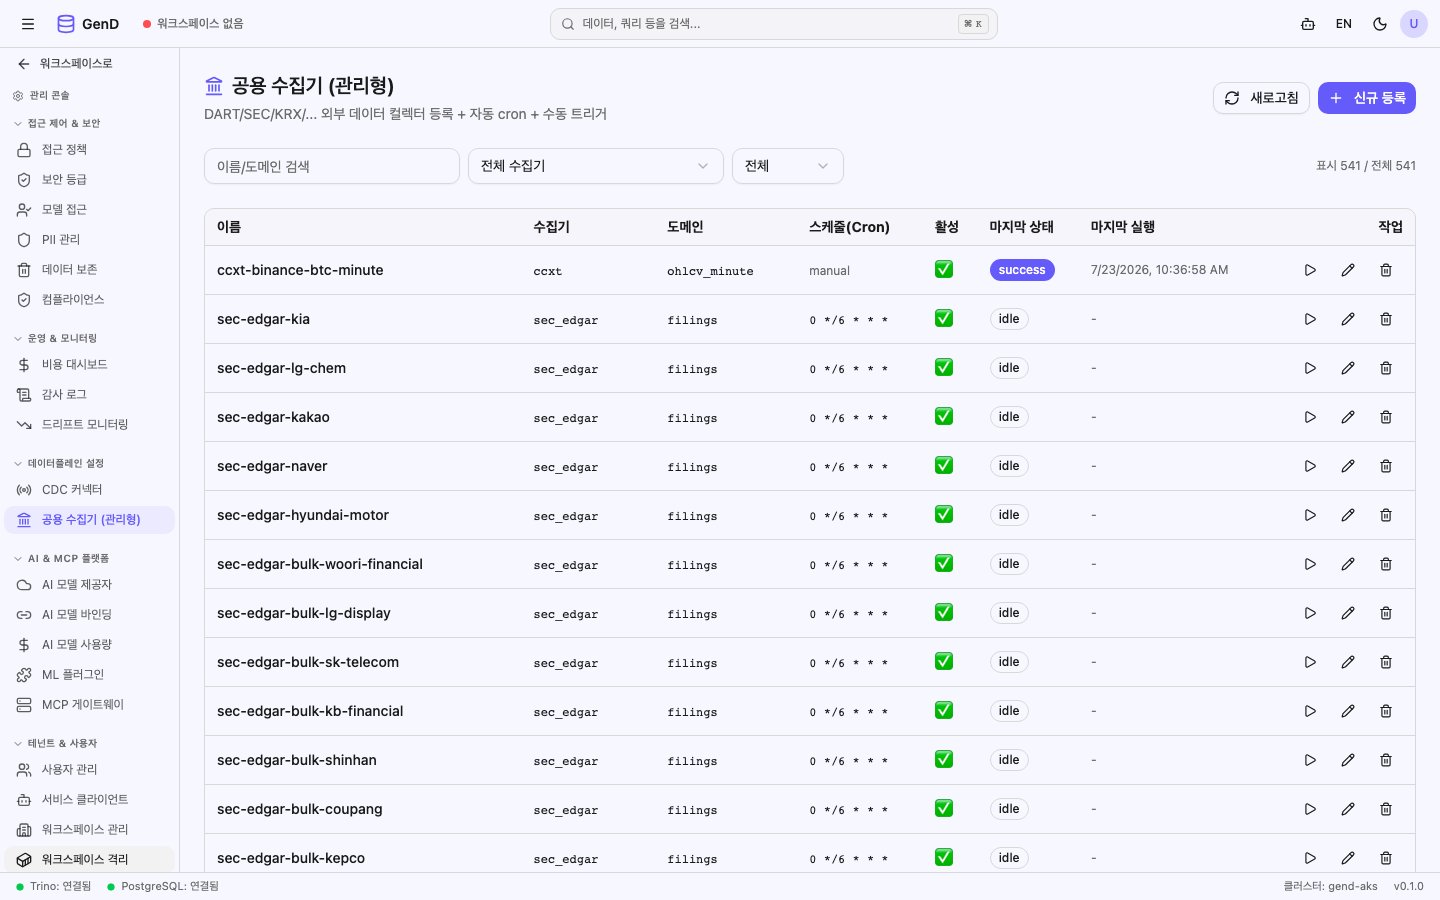Delete sec-edgar-bulk-shinhan collector

tap(1386, 760)
